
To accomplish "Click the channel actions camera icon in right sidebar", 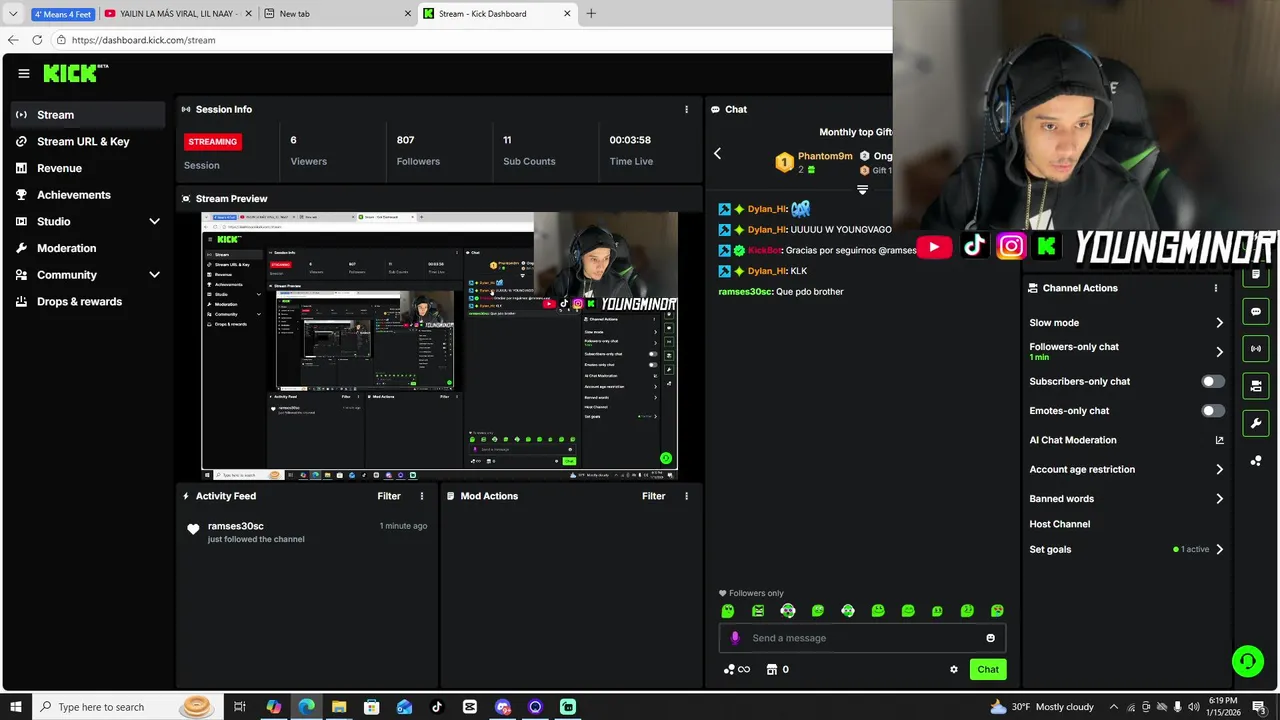I will point(1256,385).
